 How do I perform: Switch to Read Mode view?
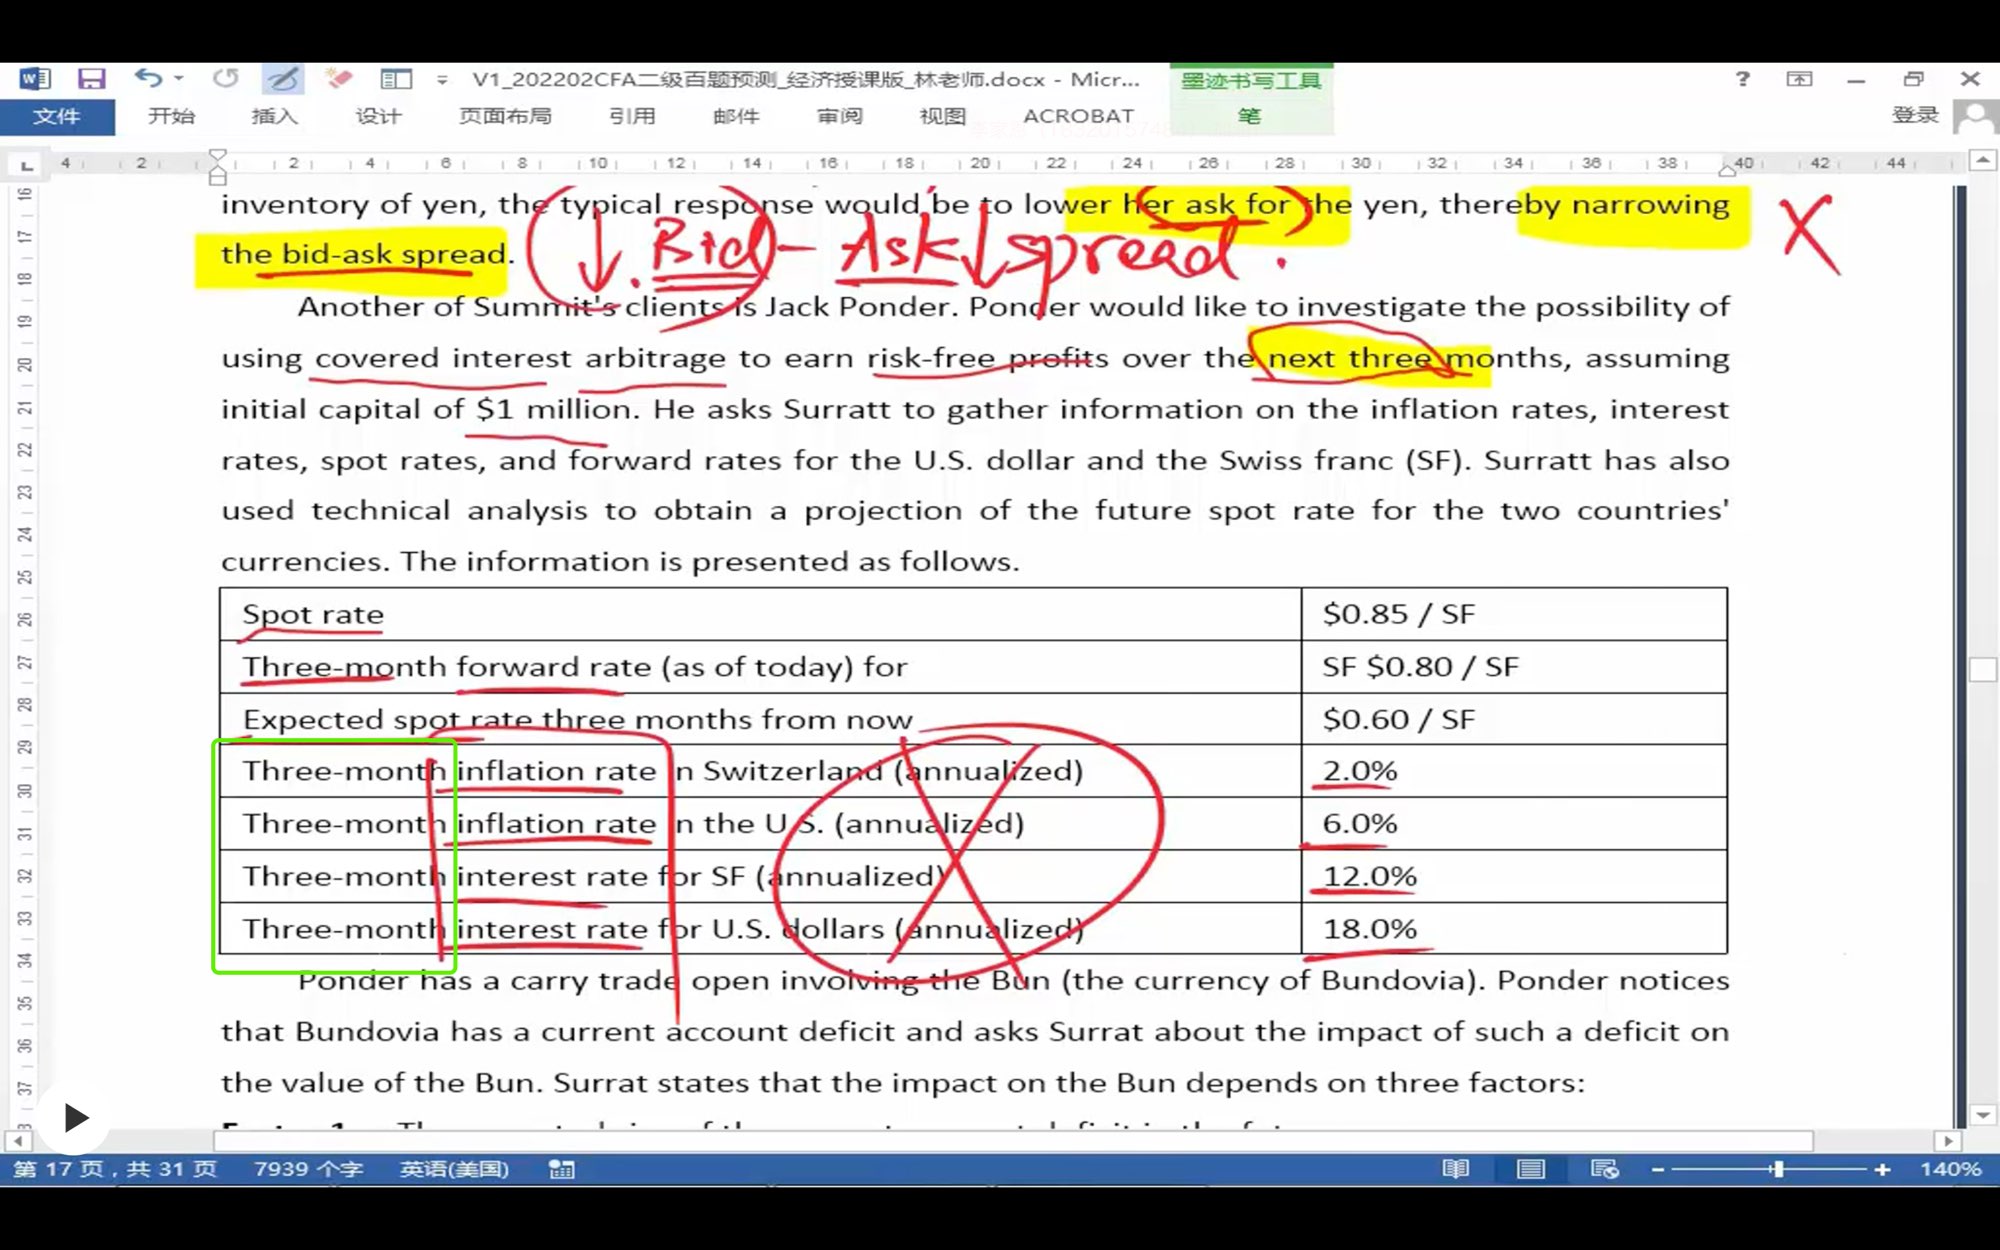1456,1169
